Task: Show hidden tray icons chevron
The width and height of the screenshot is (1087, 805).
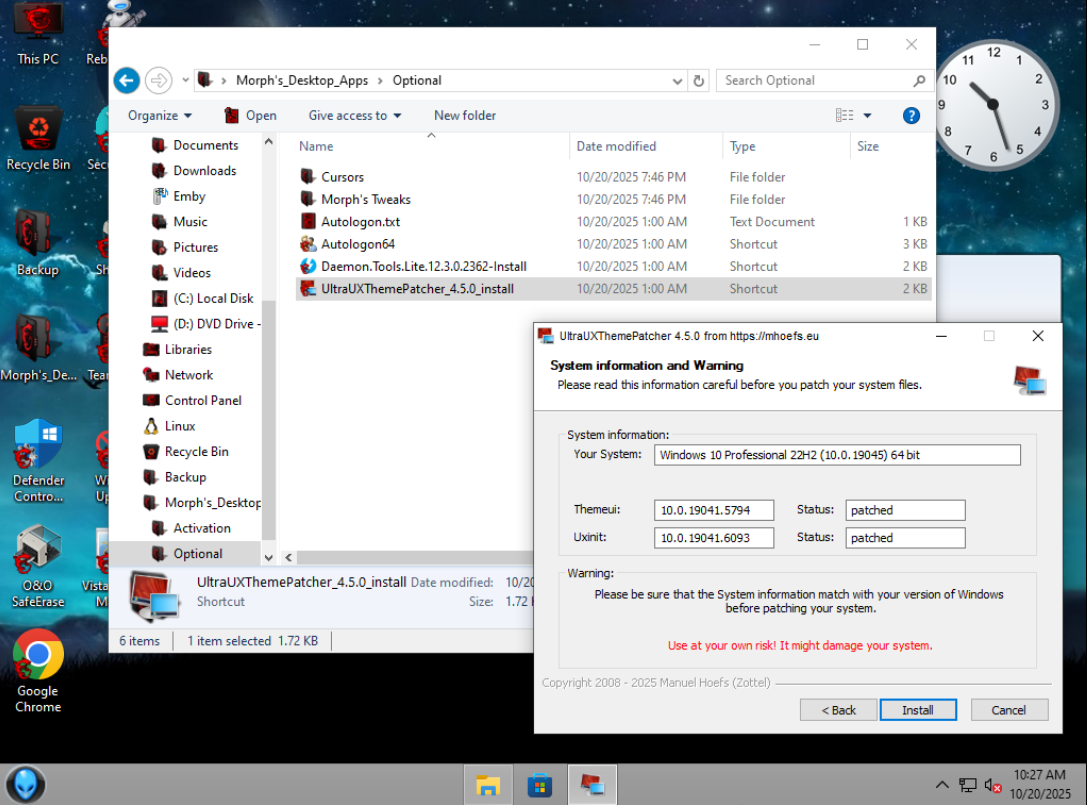Action: (x=942, y=785)
